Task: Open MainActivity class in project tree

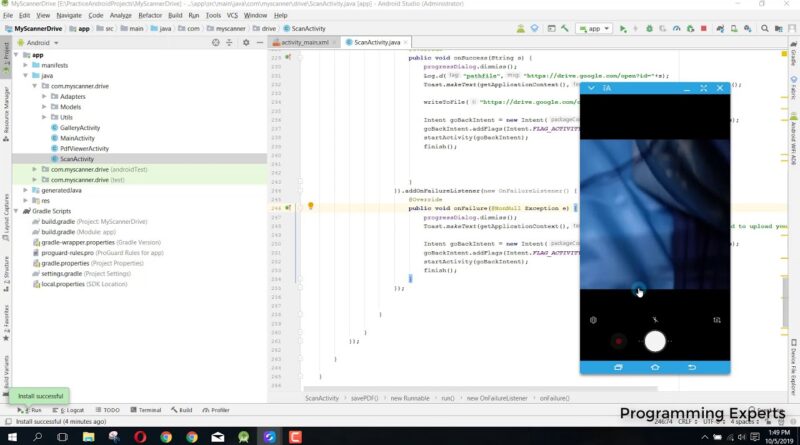Action: click(x=77, y=138)
